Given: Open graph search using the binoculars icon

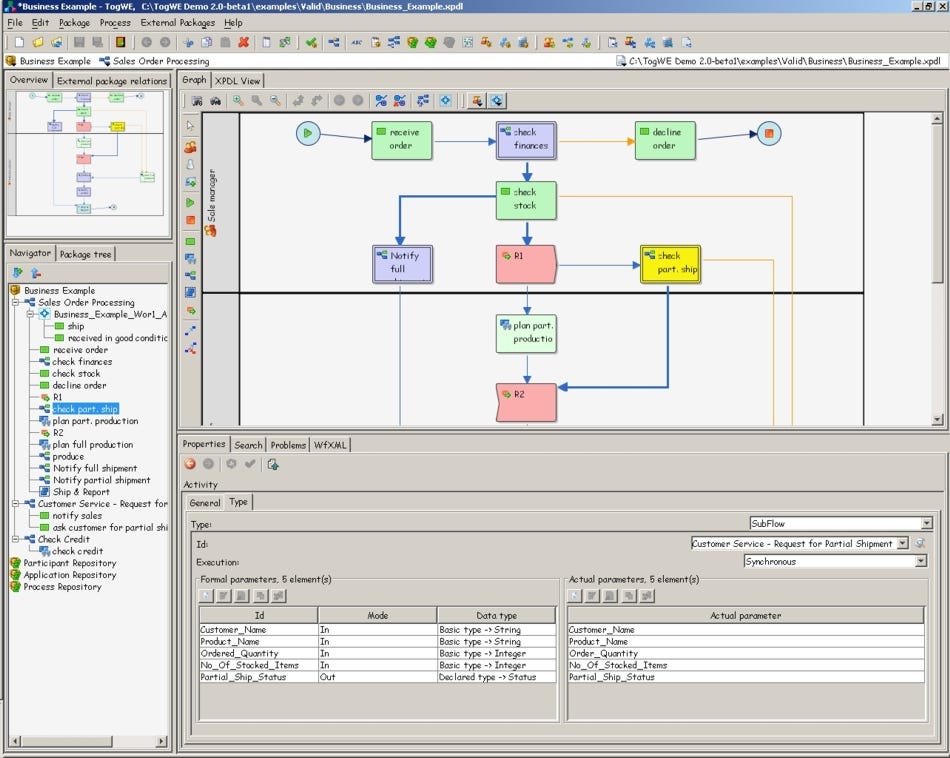Looking at the screenshot, I should (214, 100).
